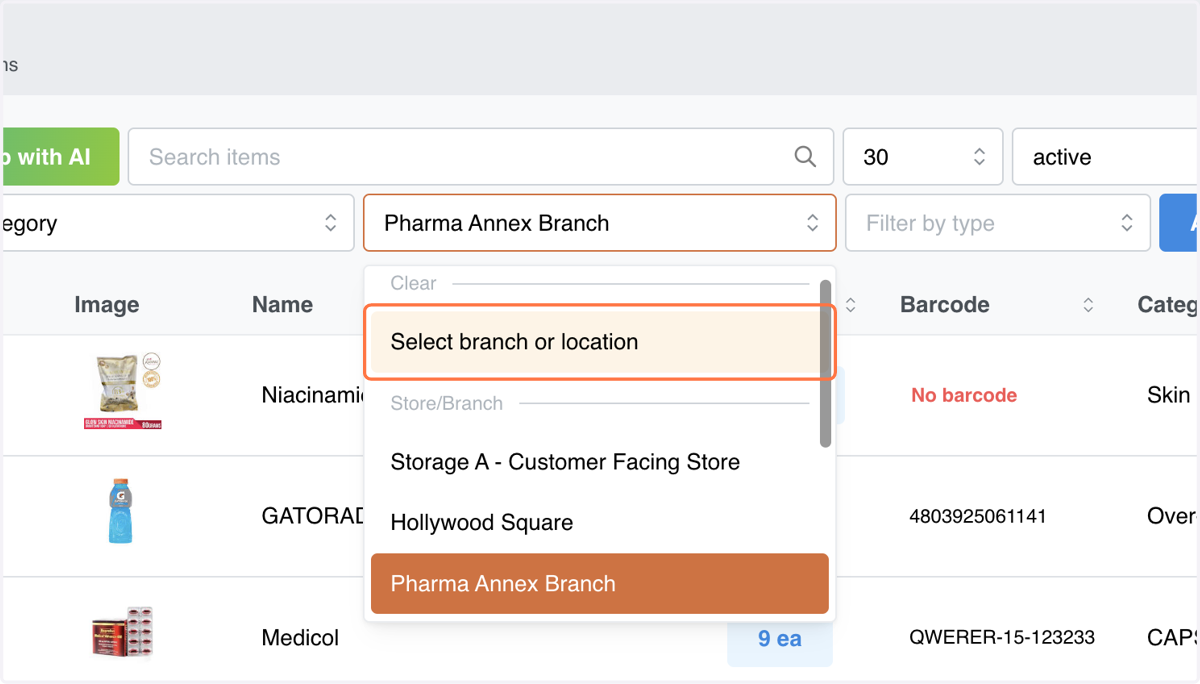The width and height of the screenshot is (1200, 684).
Task: Select Hollywood Square branch option
Action: [600, 523]
